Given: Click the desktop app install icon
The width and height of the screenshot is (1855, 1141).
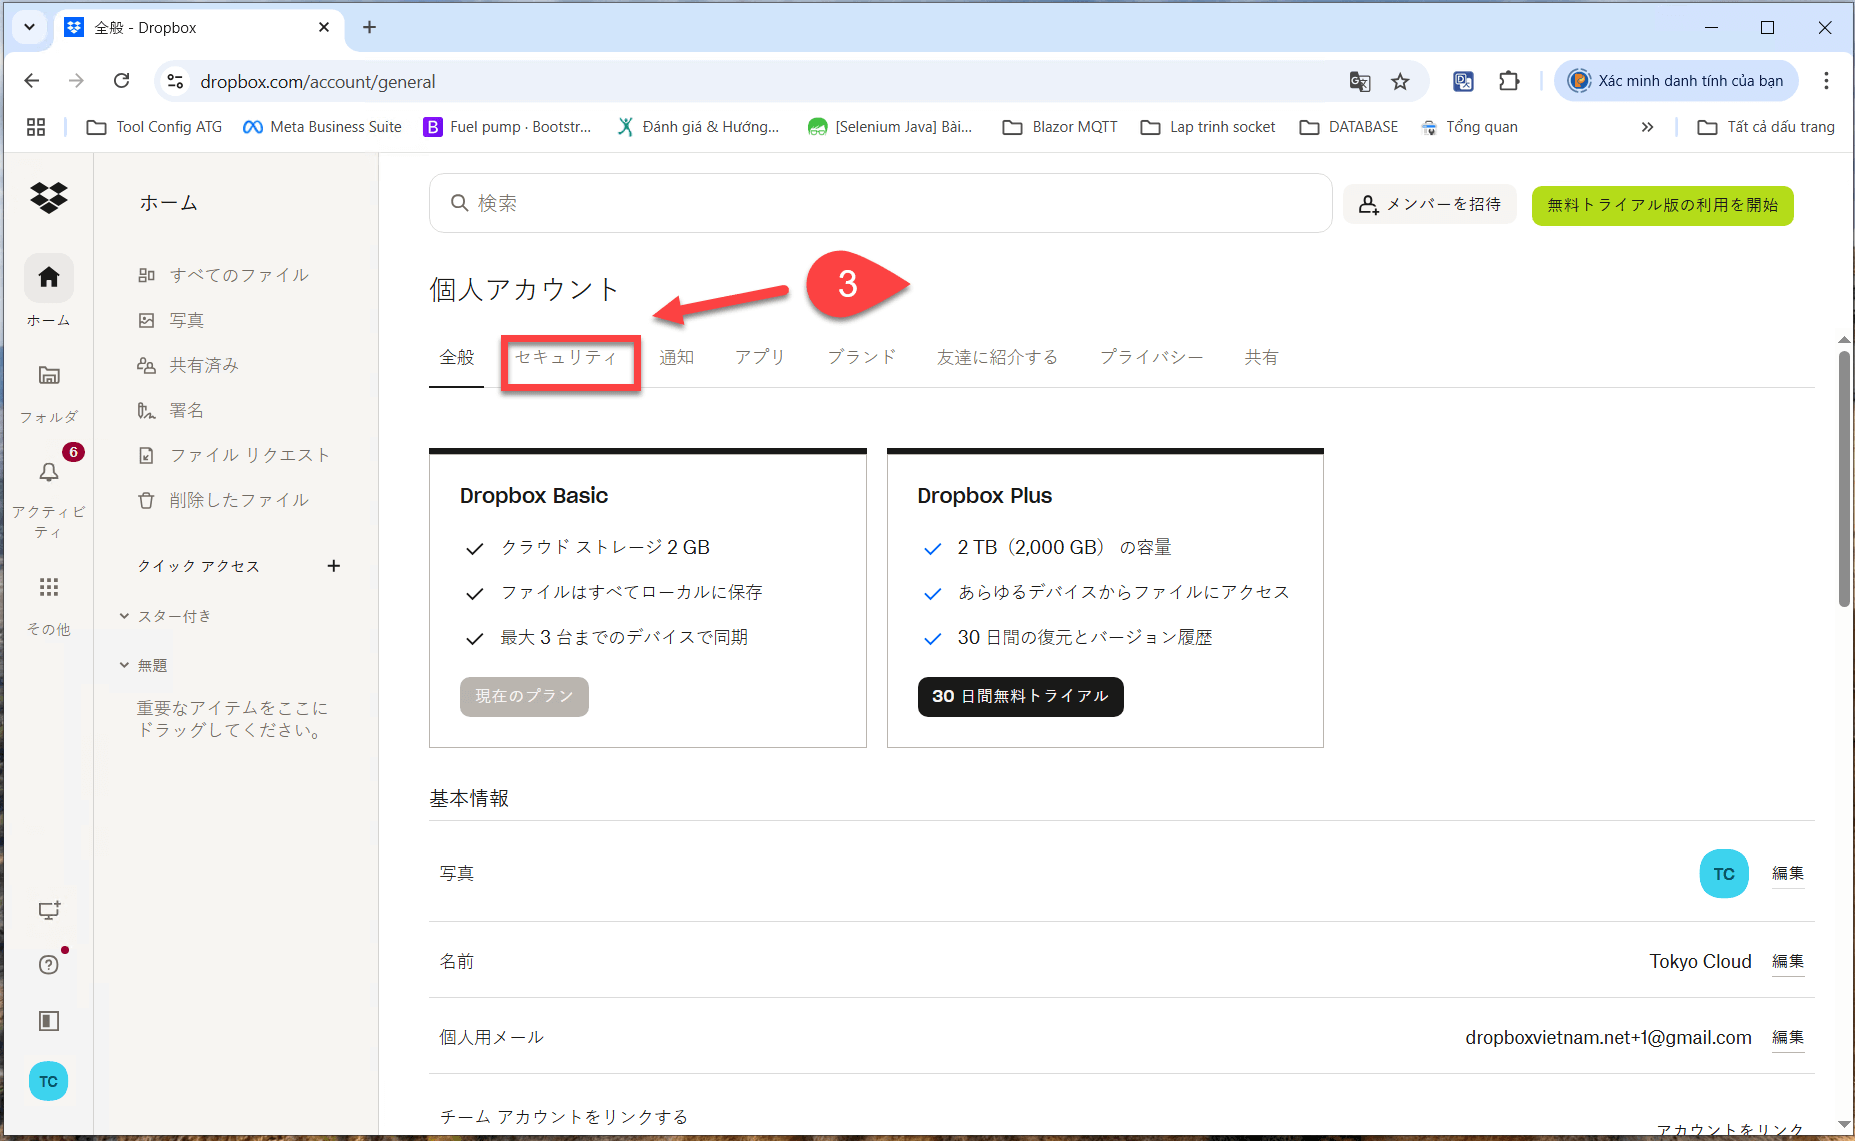Looking at the screenshot, I should coord(48,910).
